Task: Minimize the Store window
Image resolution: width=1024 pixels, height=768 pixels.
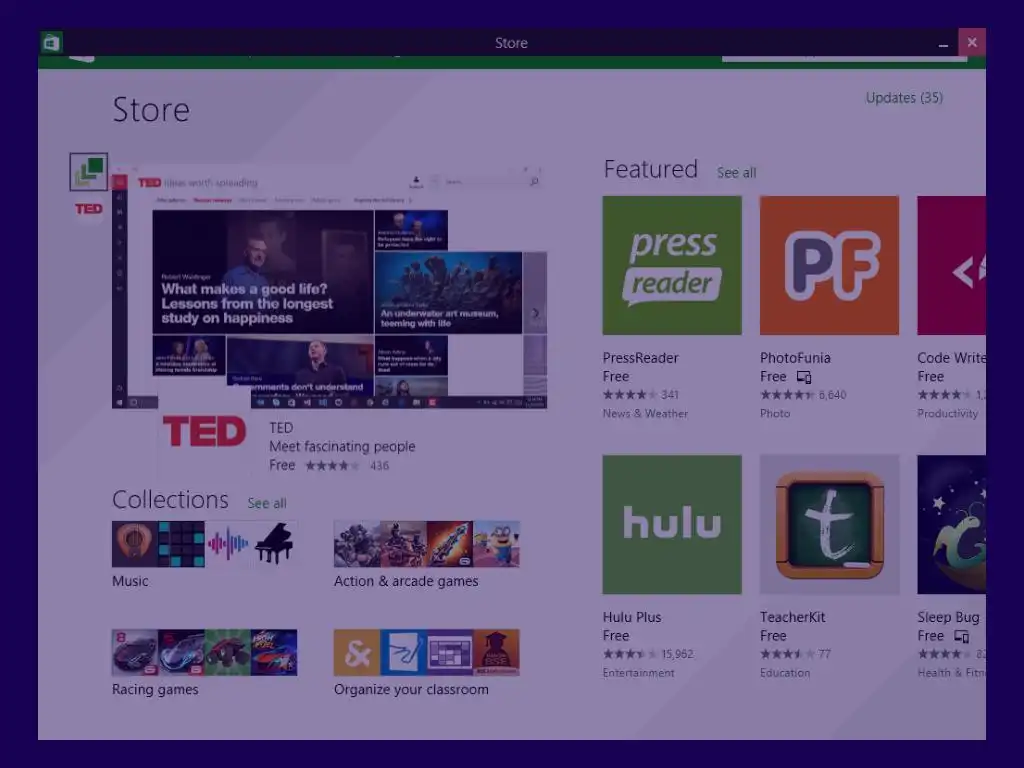Action: tap(943, 43)
